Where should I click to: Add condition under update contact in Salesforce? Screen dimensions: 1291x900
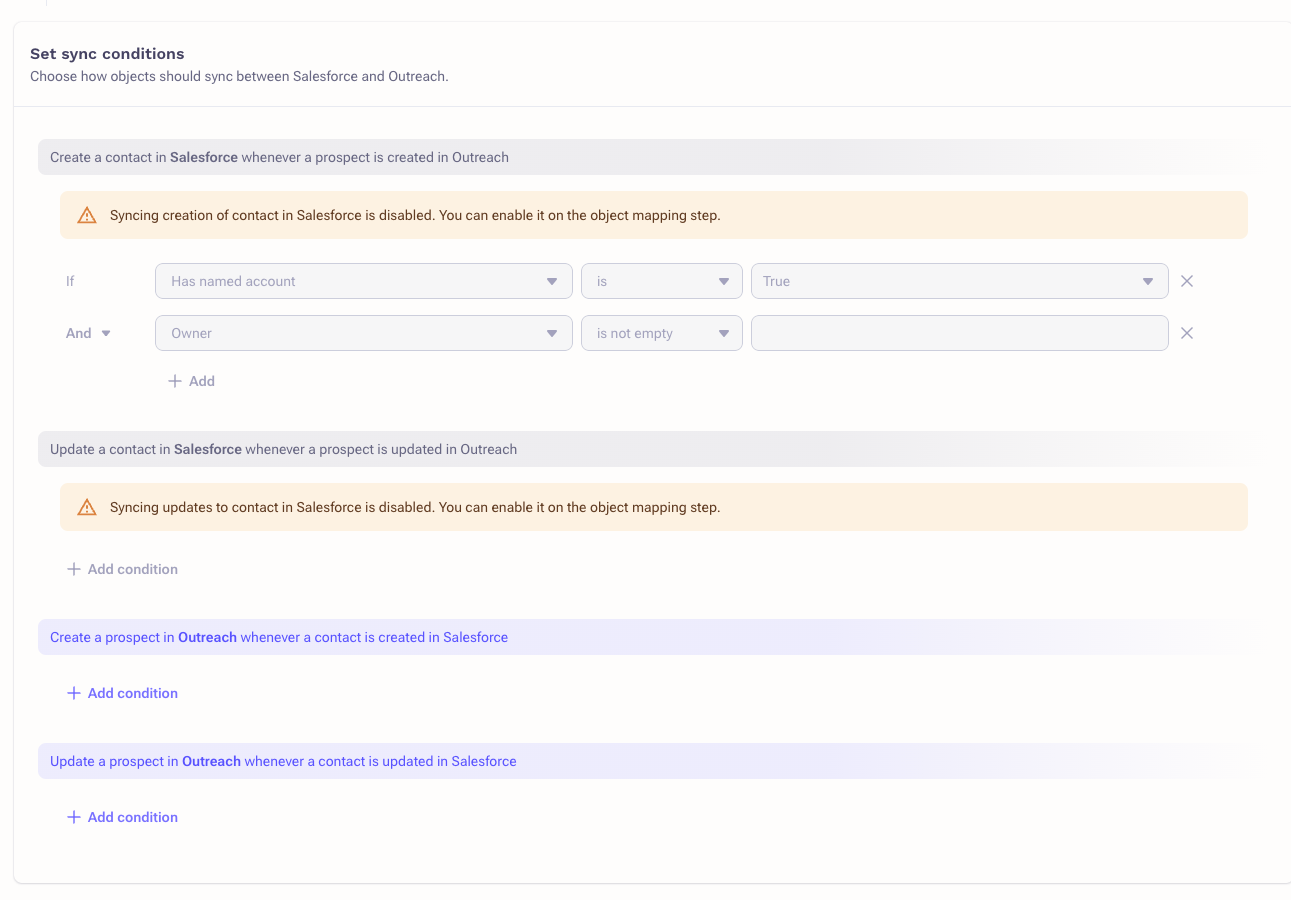click(122, 569)
